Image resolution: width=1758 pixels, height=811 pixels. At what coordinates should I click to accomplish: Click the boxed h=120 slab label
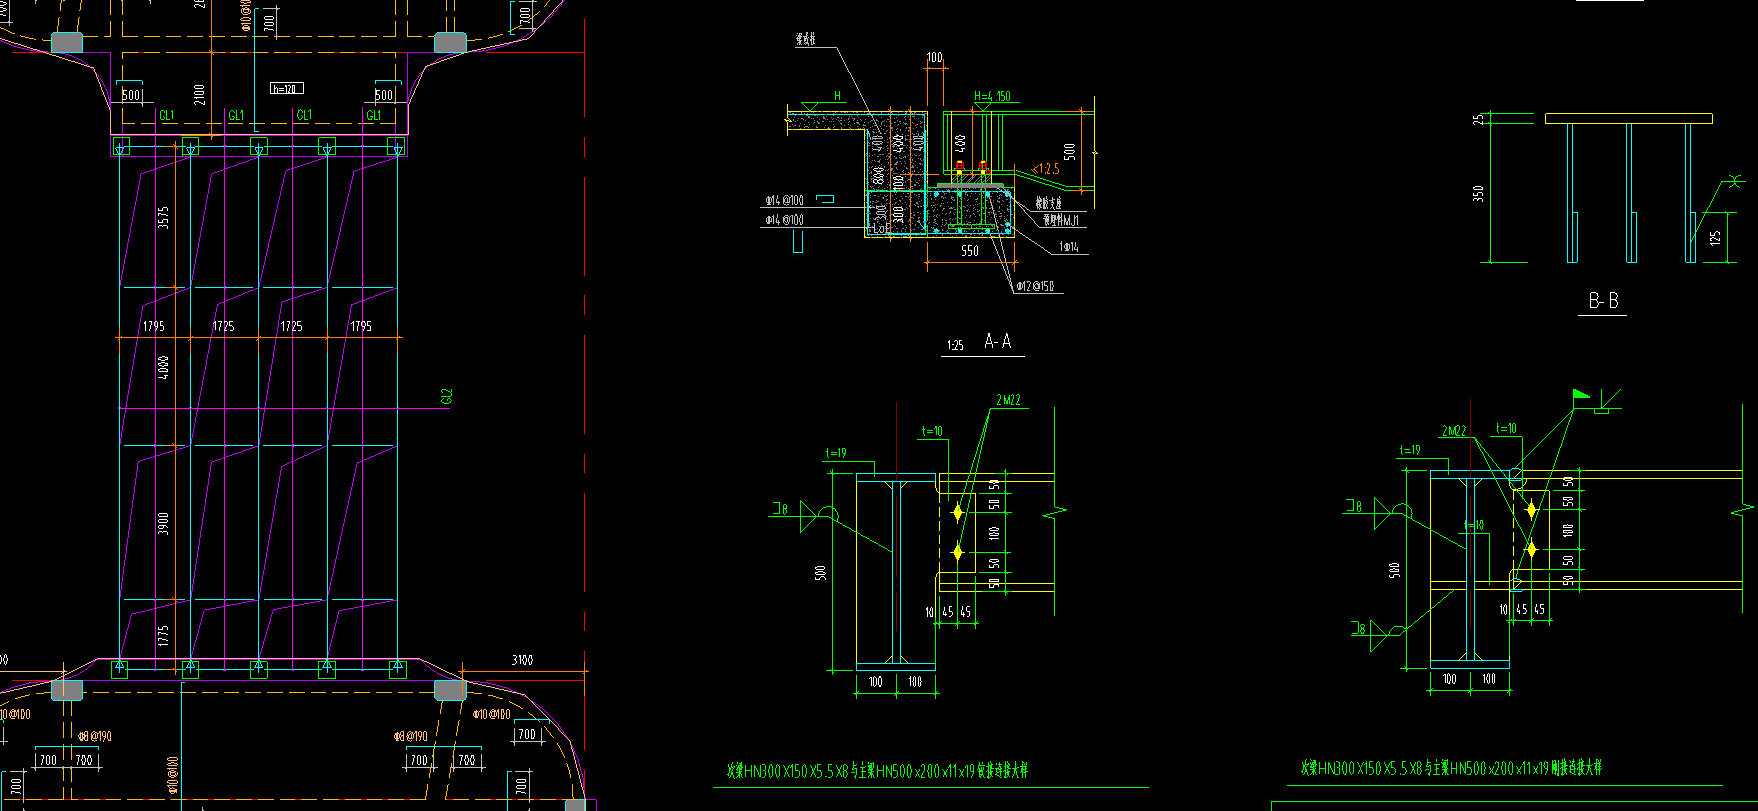click(x=286, y=89)
